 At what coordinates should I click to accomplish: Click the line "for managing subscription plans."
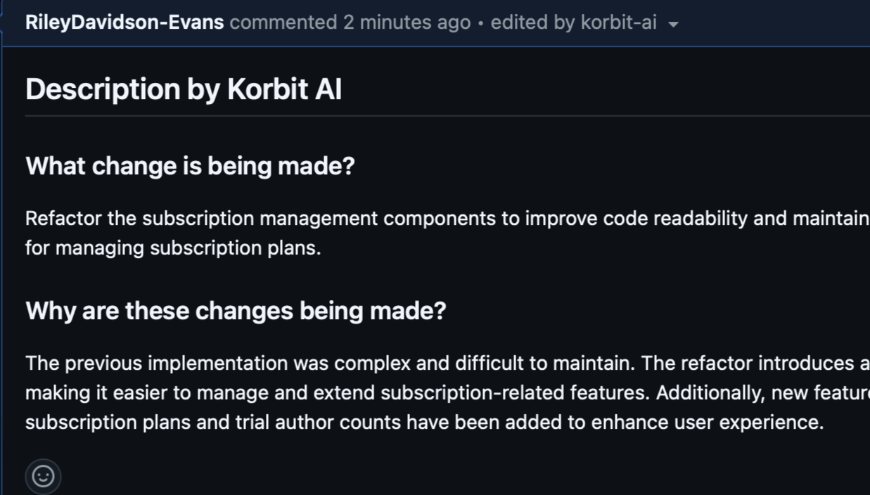tap(173, 248)
